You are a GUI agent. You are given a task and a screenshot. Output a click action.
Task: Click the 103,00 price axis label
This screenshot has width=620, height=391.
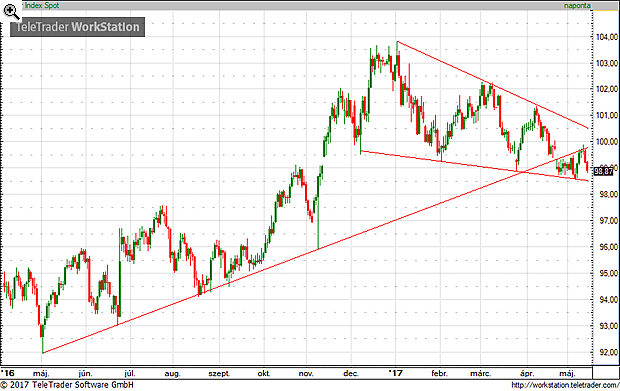pyautogui.click(x=607, y=63)
